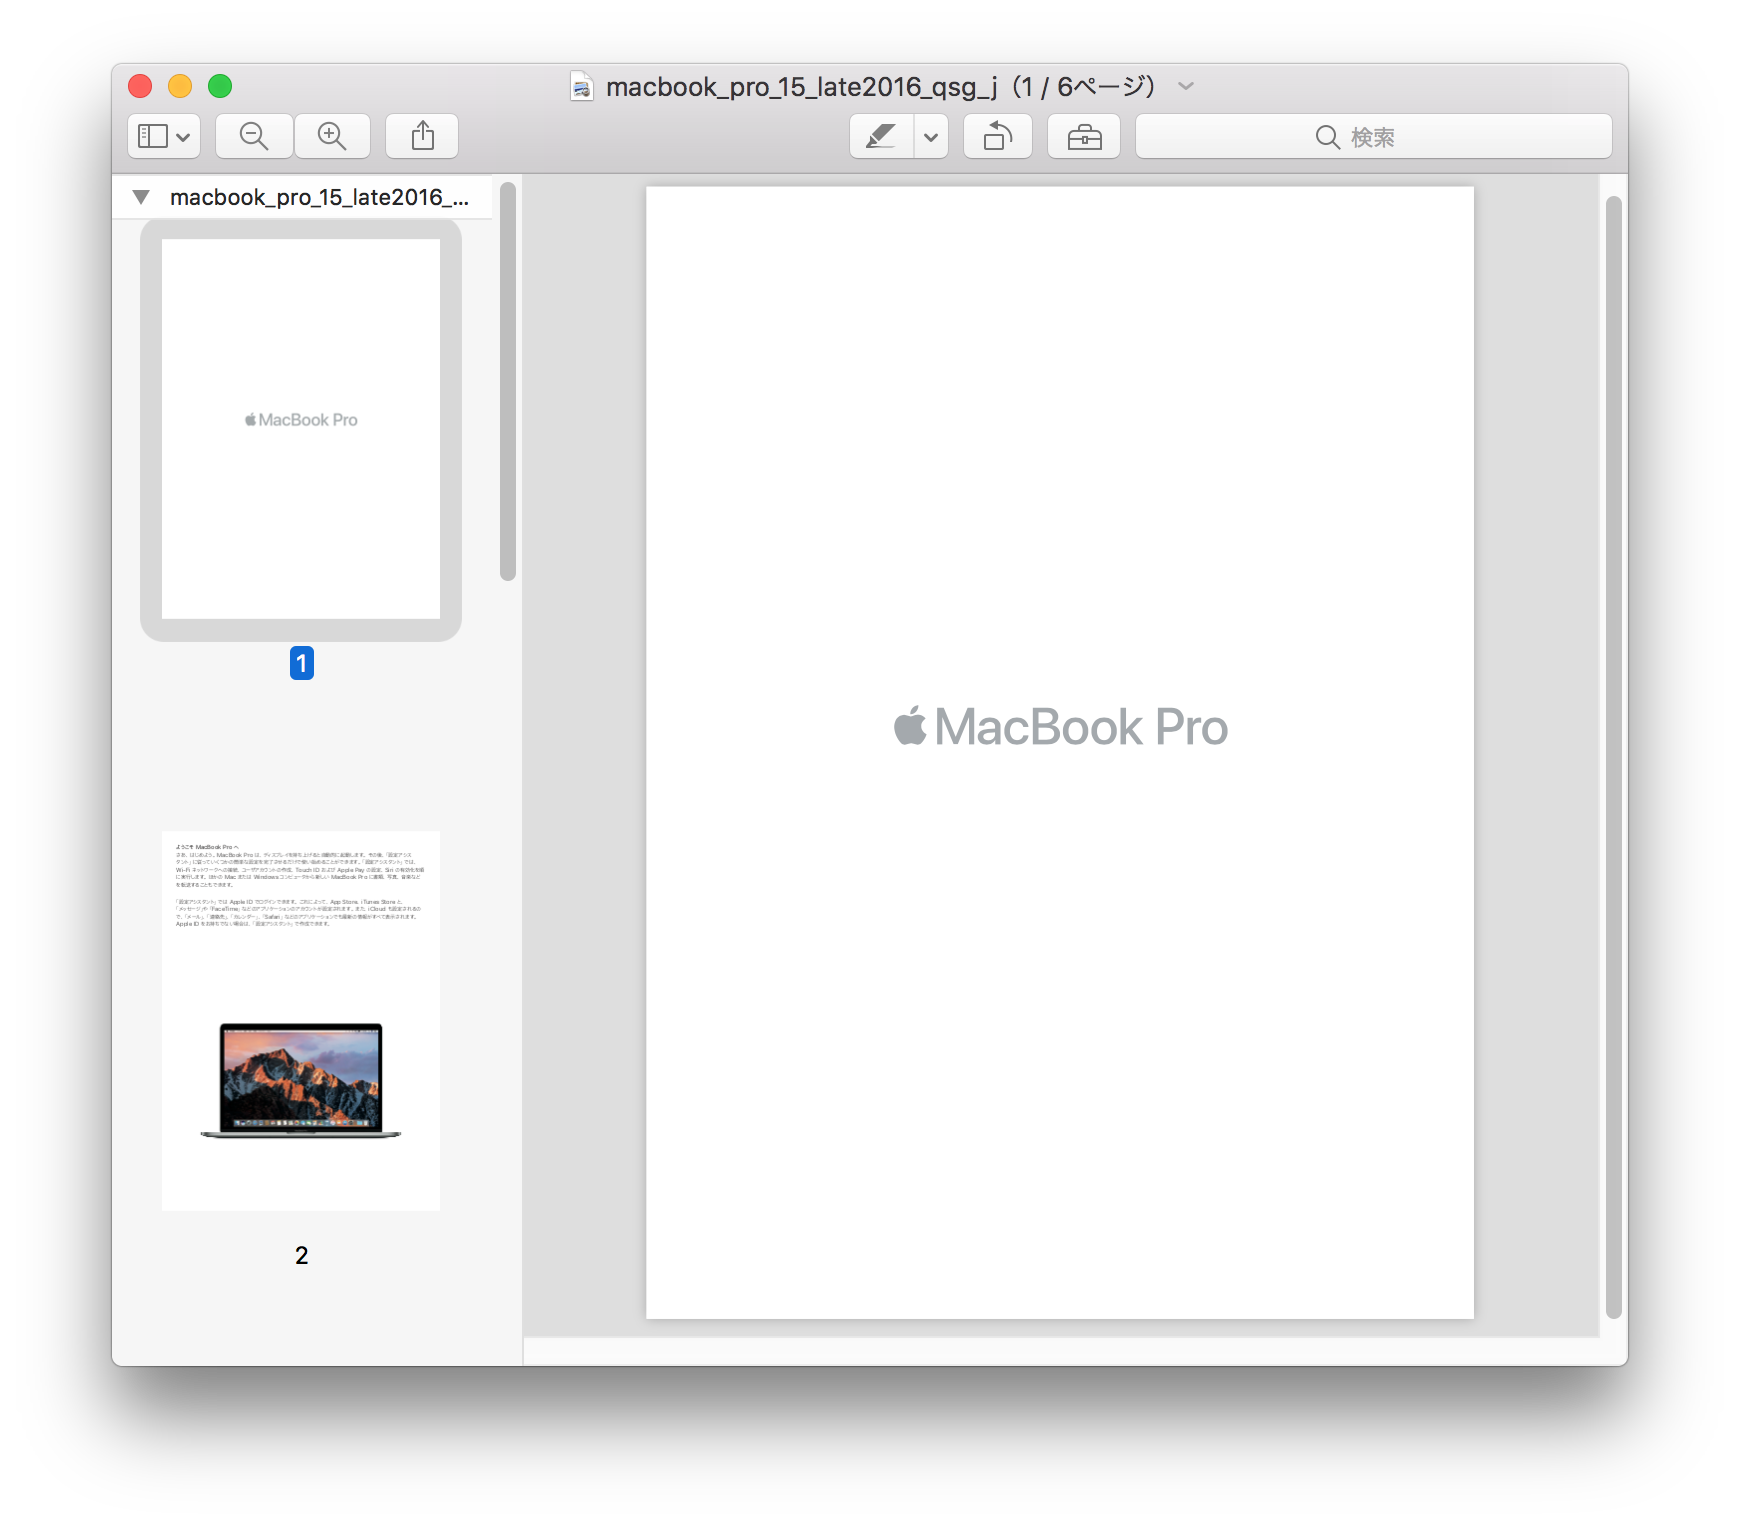The height and width of the screenshot is (1526, 1740).
Task: Close the window with the red button
Action: pos(140,86)
